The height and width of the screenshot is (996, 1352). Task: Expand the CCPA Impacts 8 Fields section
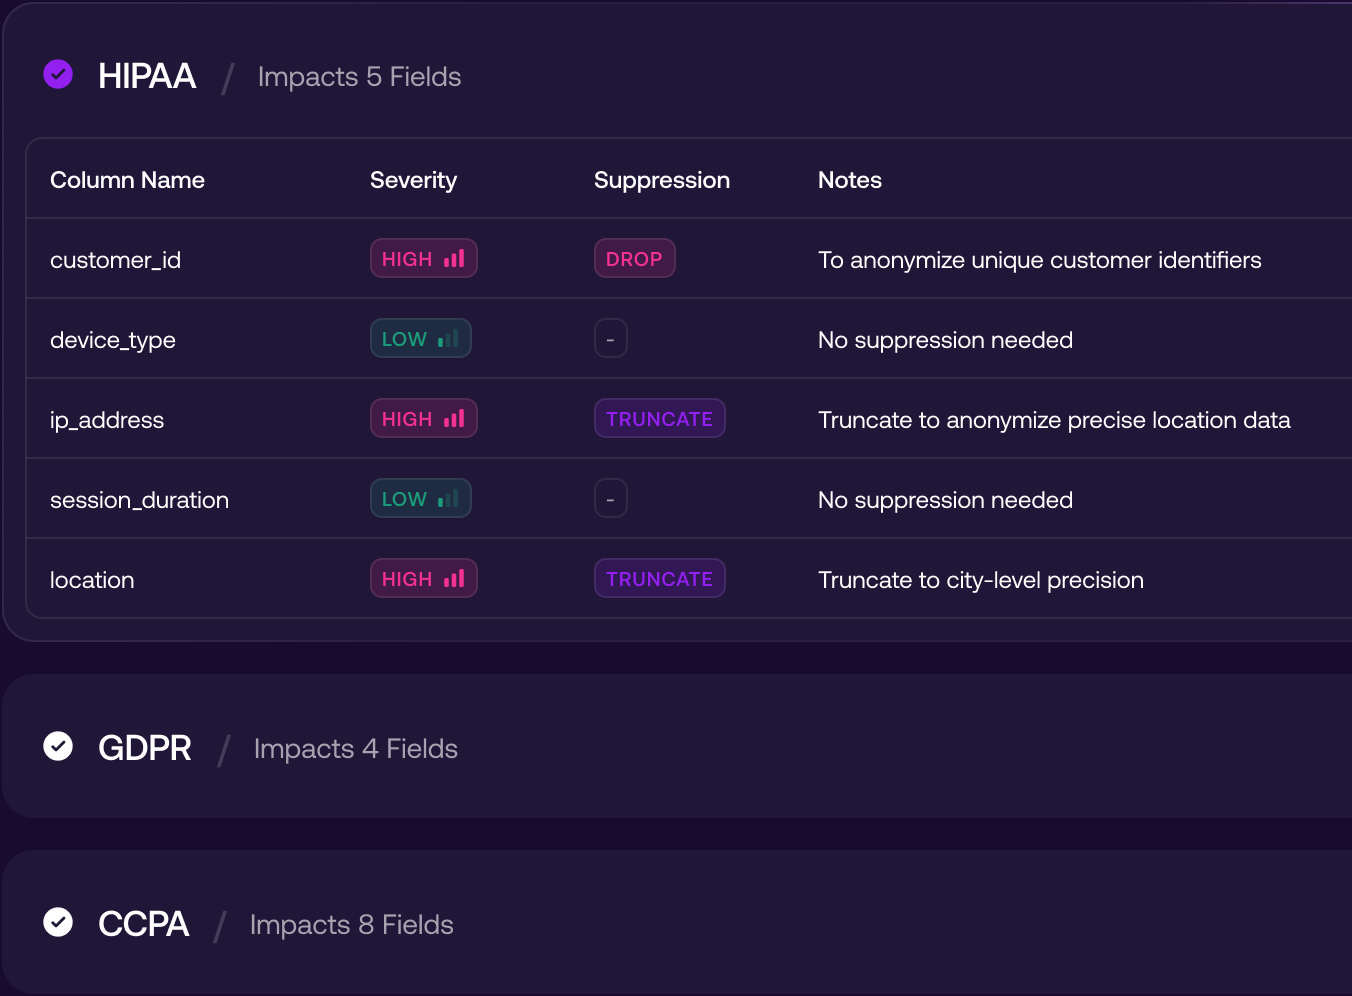point(351,925)
